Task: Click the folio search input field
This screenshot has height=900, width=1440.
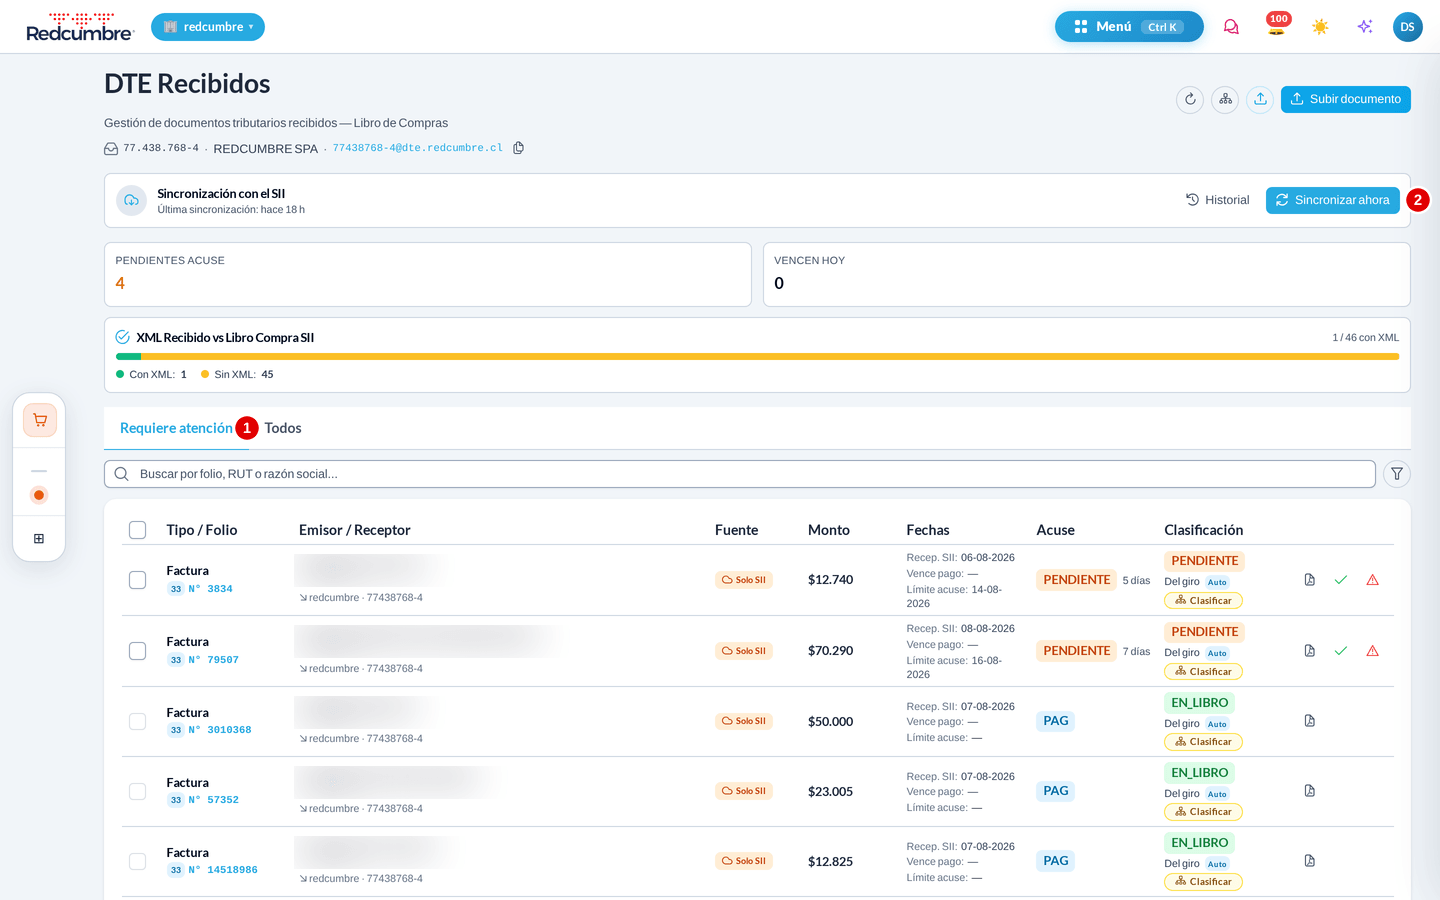Action: pyautogui.click(x=740, y=474)
